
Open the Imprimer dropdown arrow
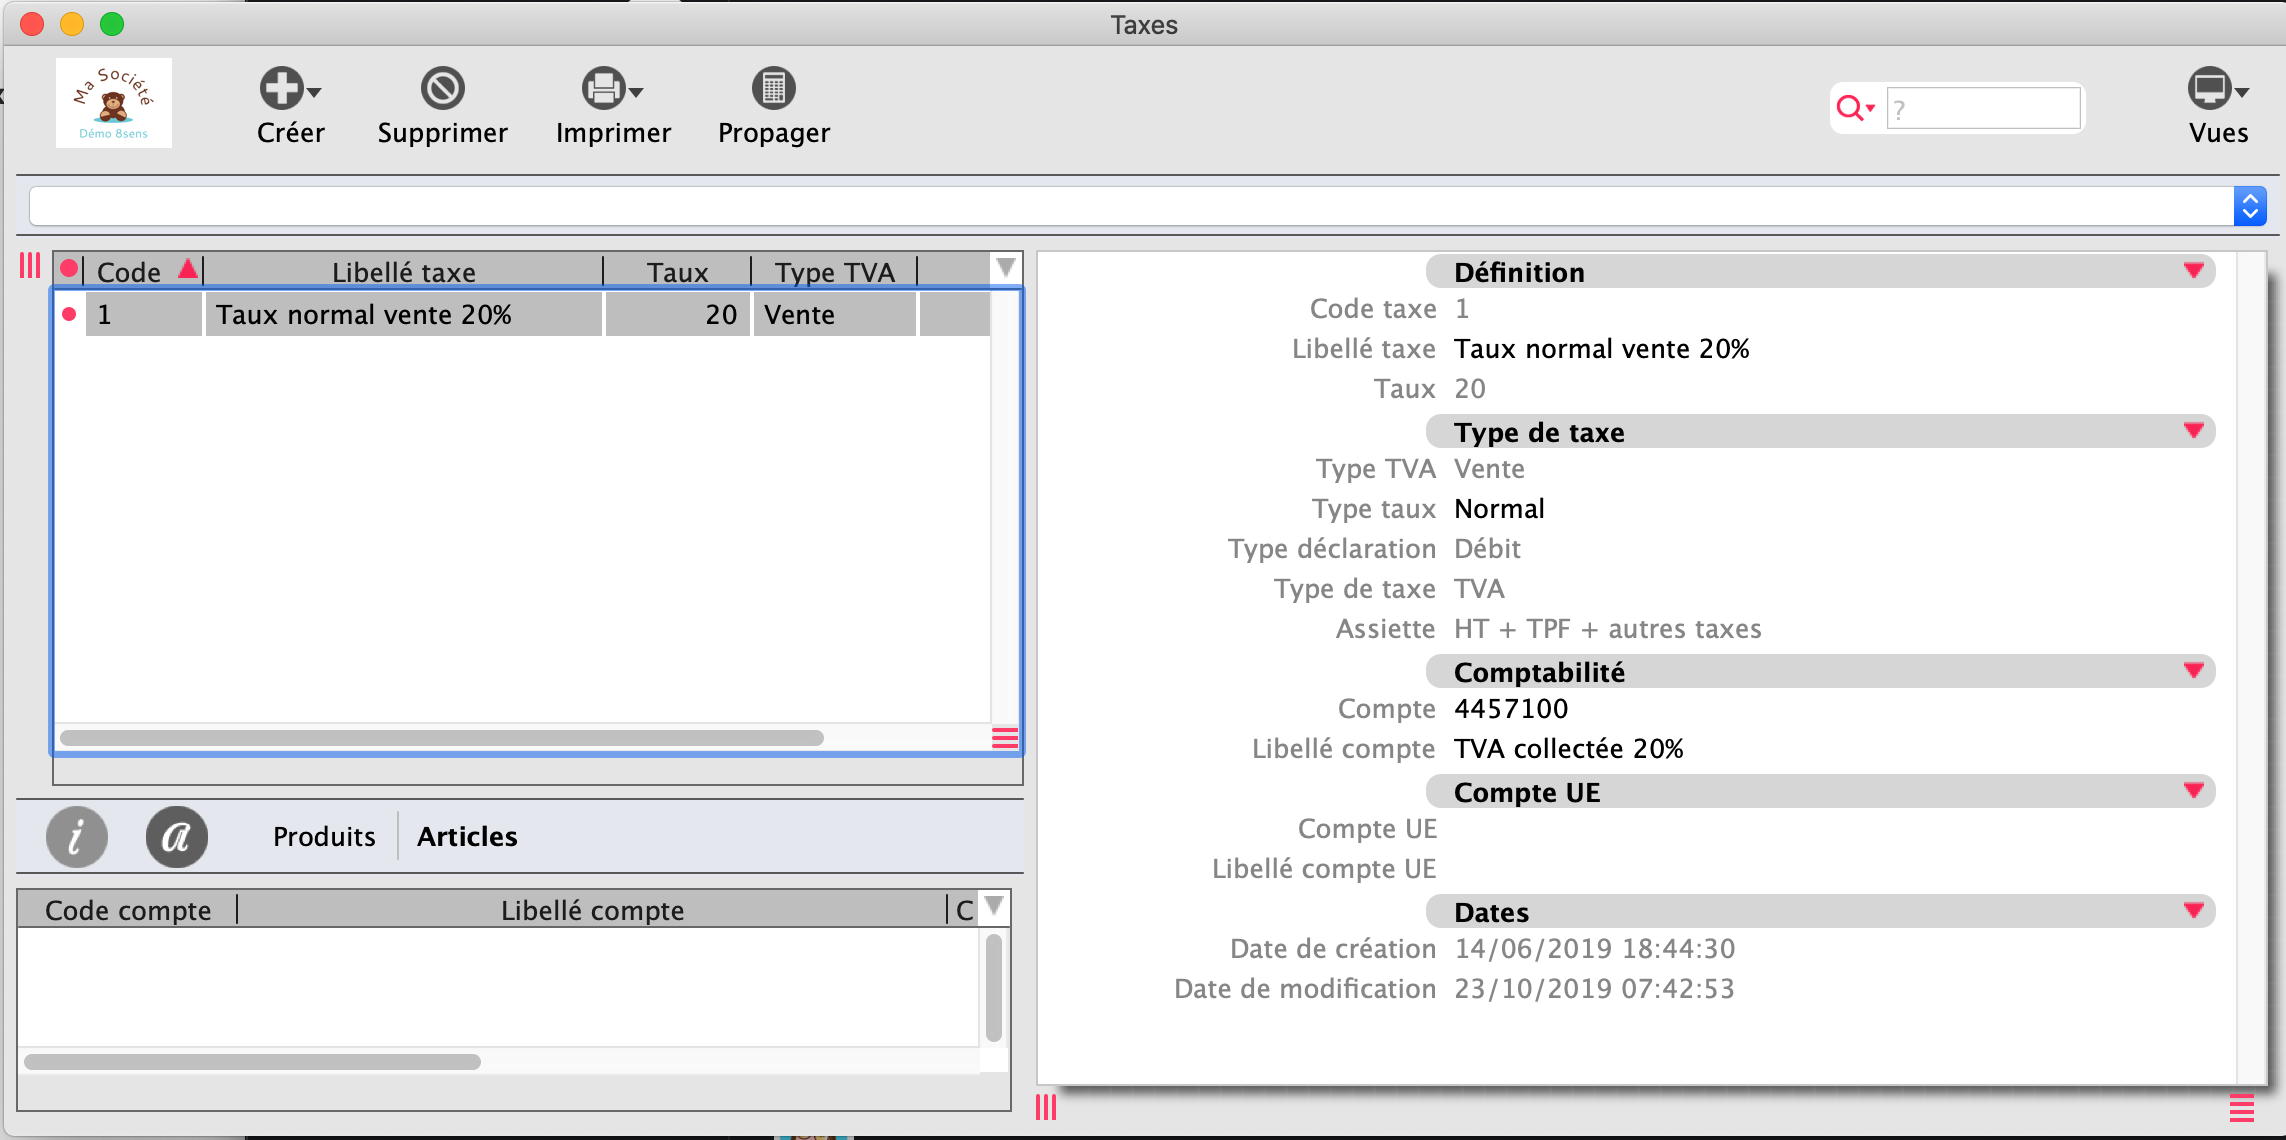coord(636,92)
